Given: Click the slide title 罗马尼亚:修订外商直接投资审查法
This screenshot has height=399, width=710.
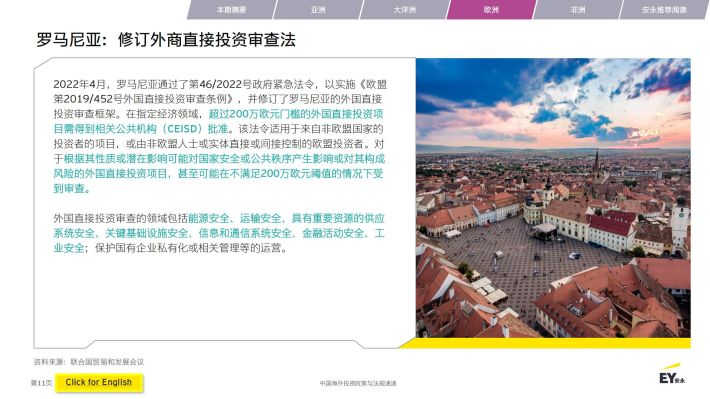Looking at the screenshot, I should click(166, 40).
